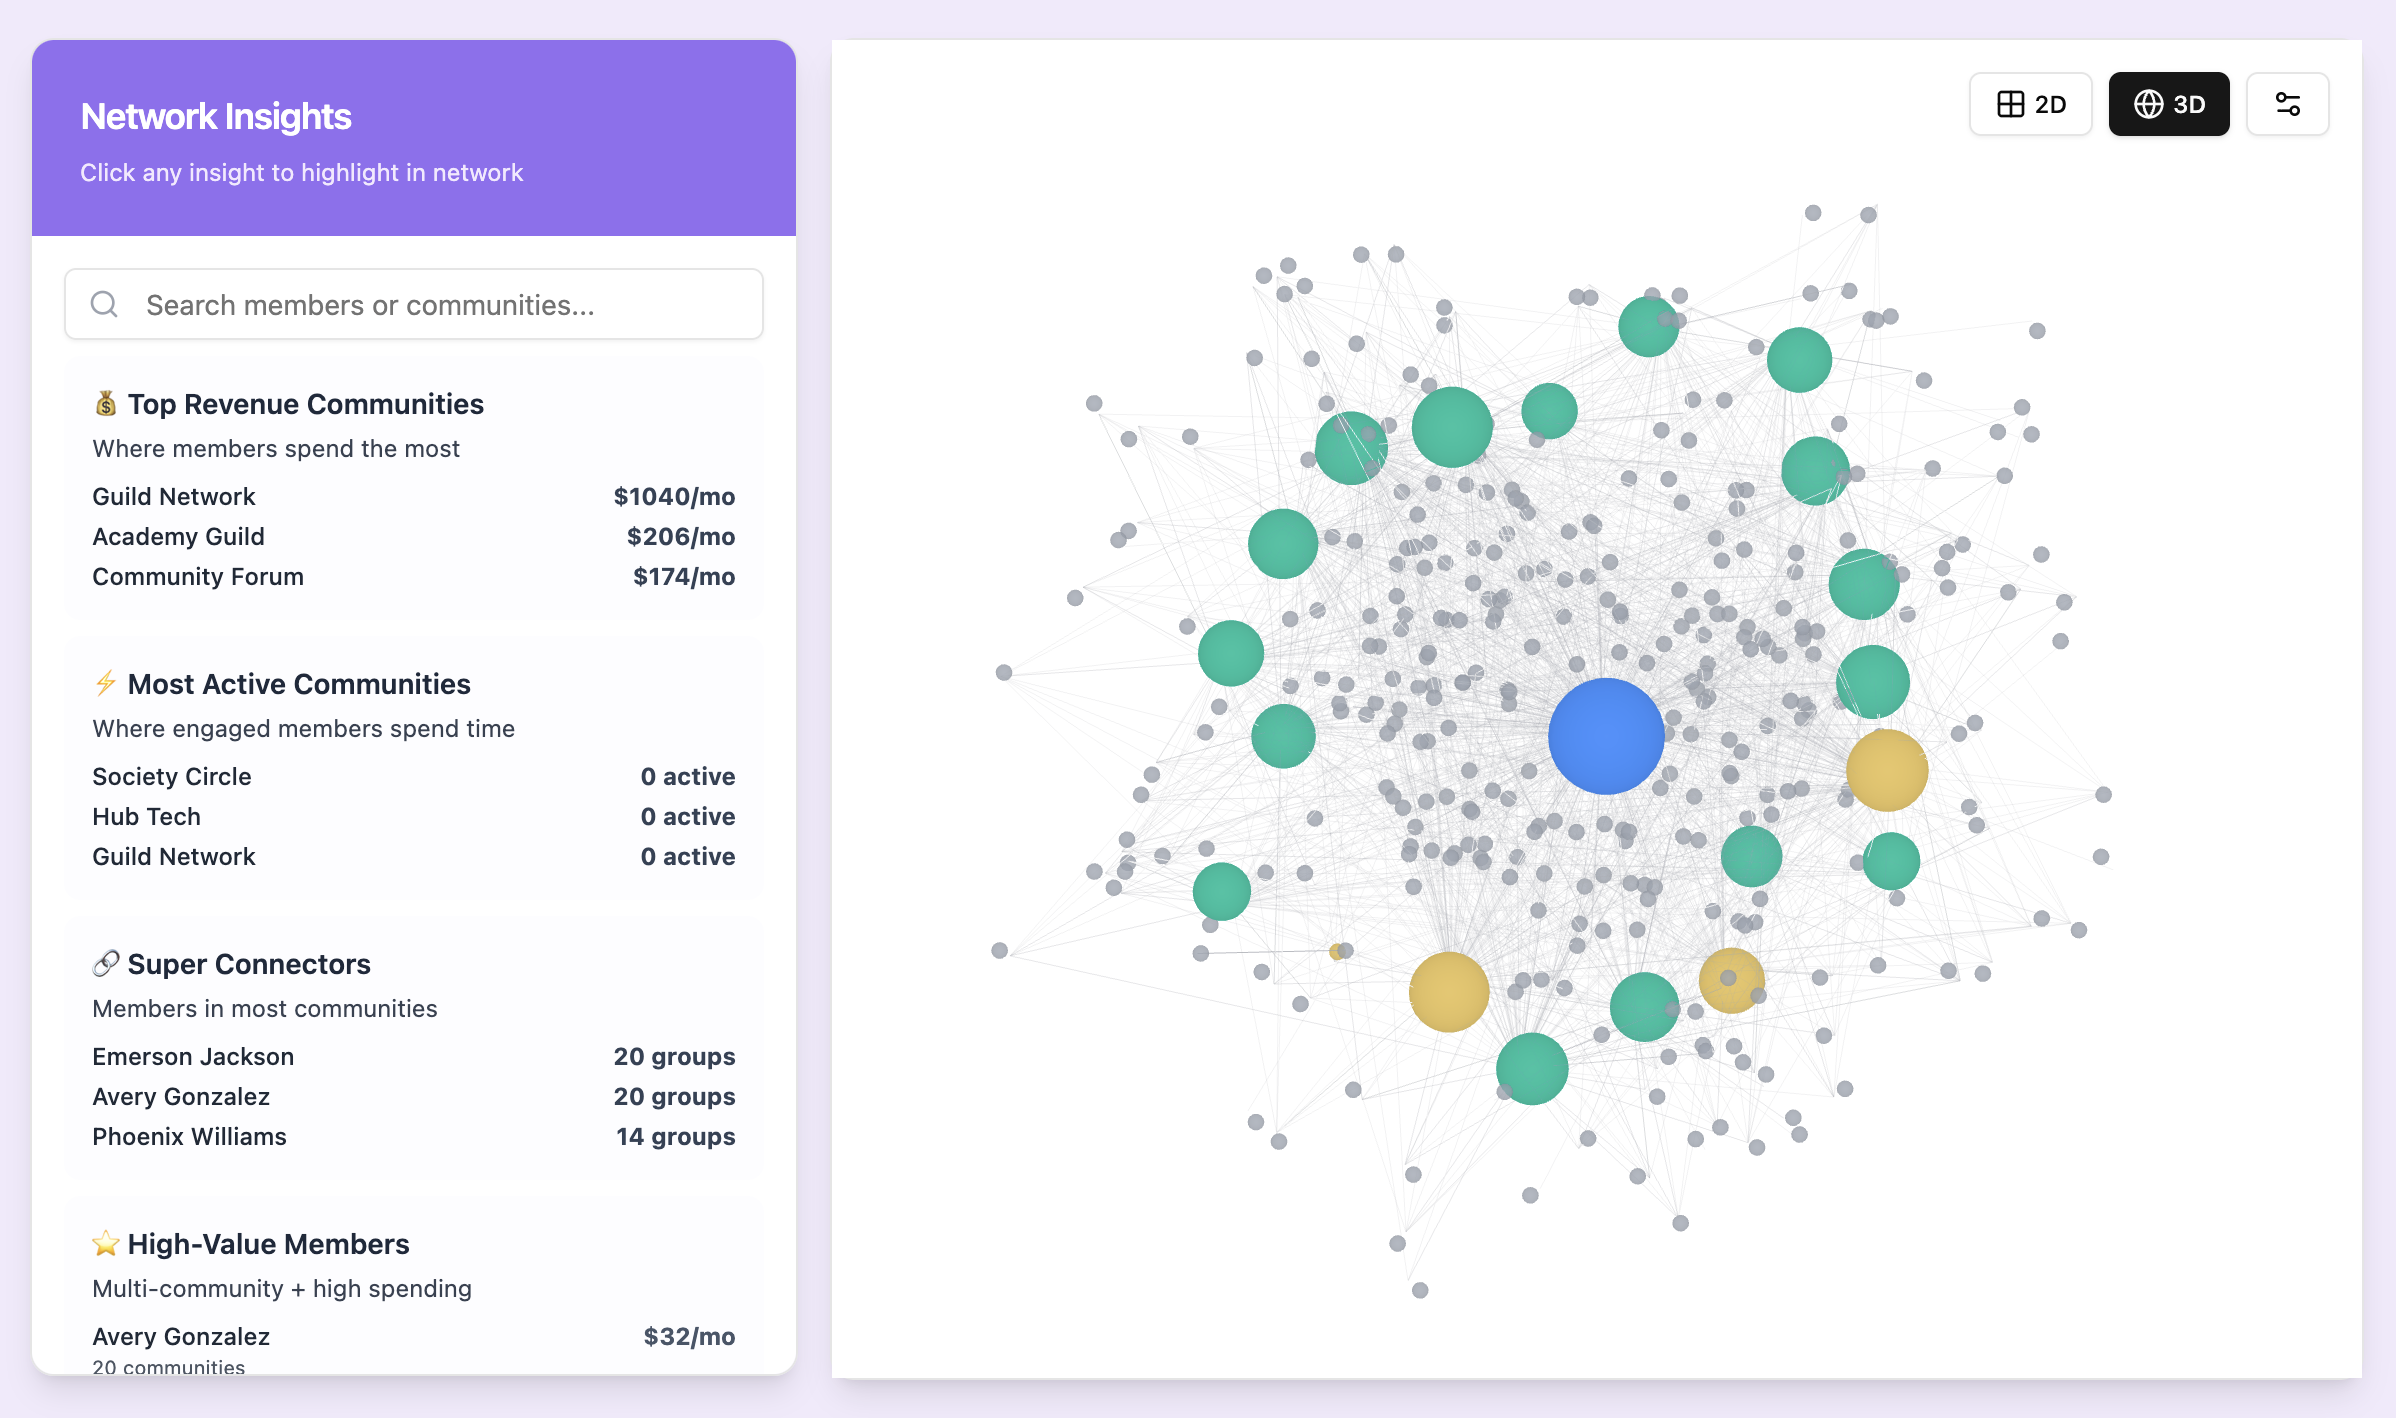Switch to 2D graph view
The width and height of the screenshot is (2396, 1418).
[x=2030, y=104]
